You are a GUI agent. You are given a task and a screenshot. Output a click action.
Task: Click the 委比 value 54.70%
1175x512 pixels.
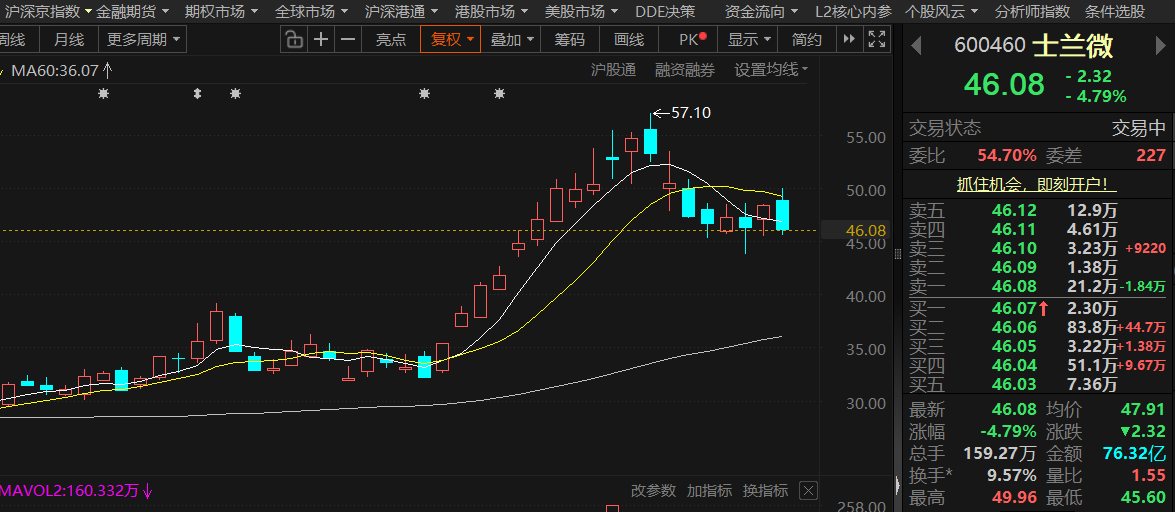tap(1006, 156)
